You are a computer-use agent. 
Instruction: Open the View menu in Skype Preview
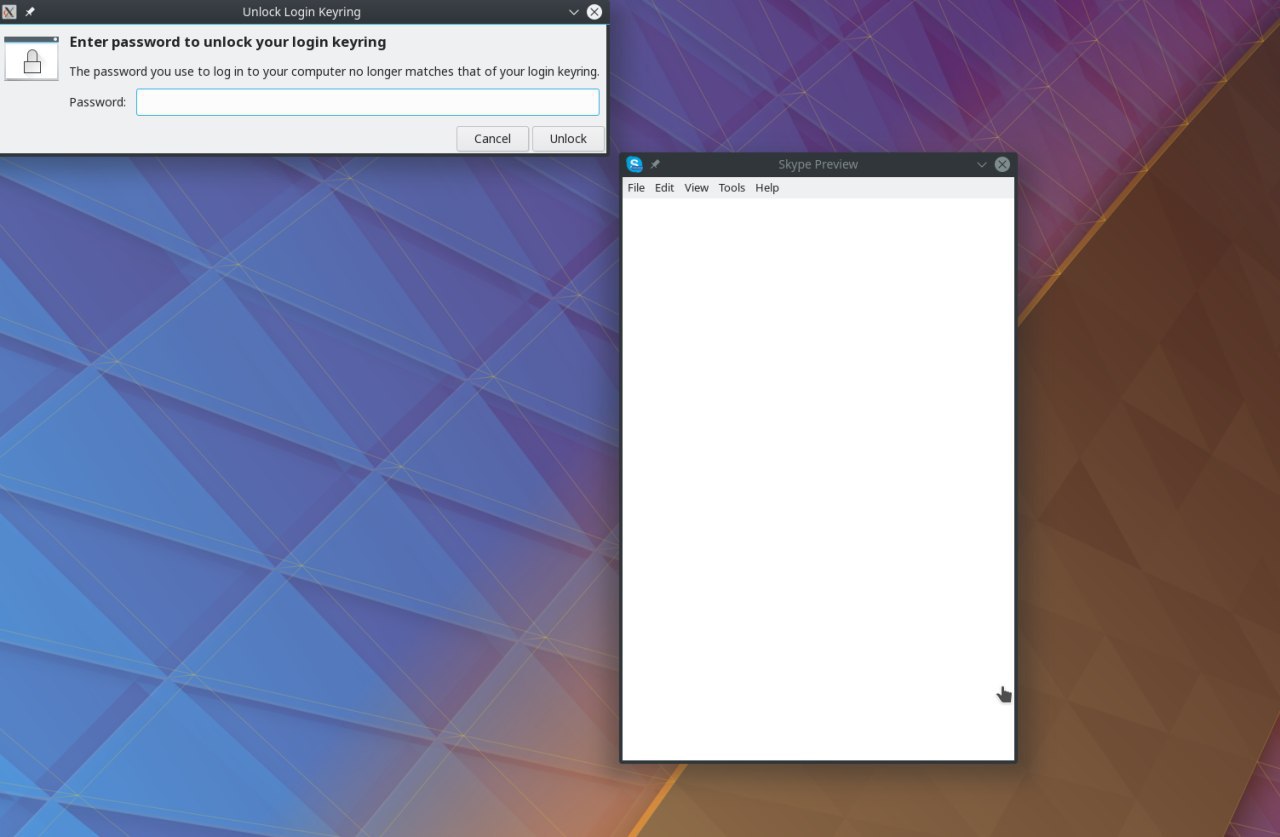click(696, 188)
